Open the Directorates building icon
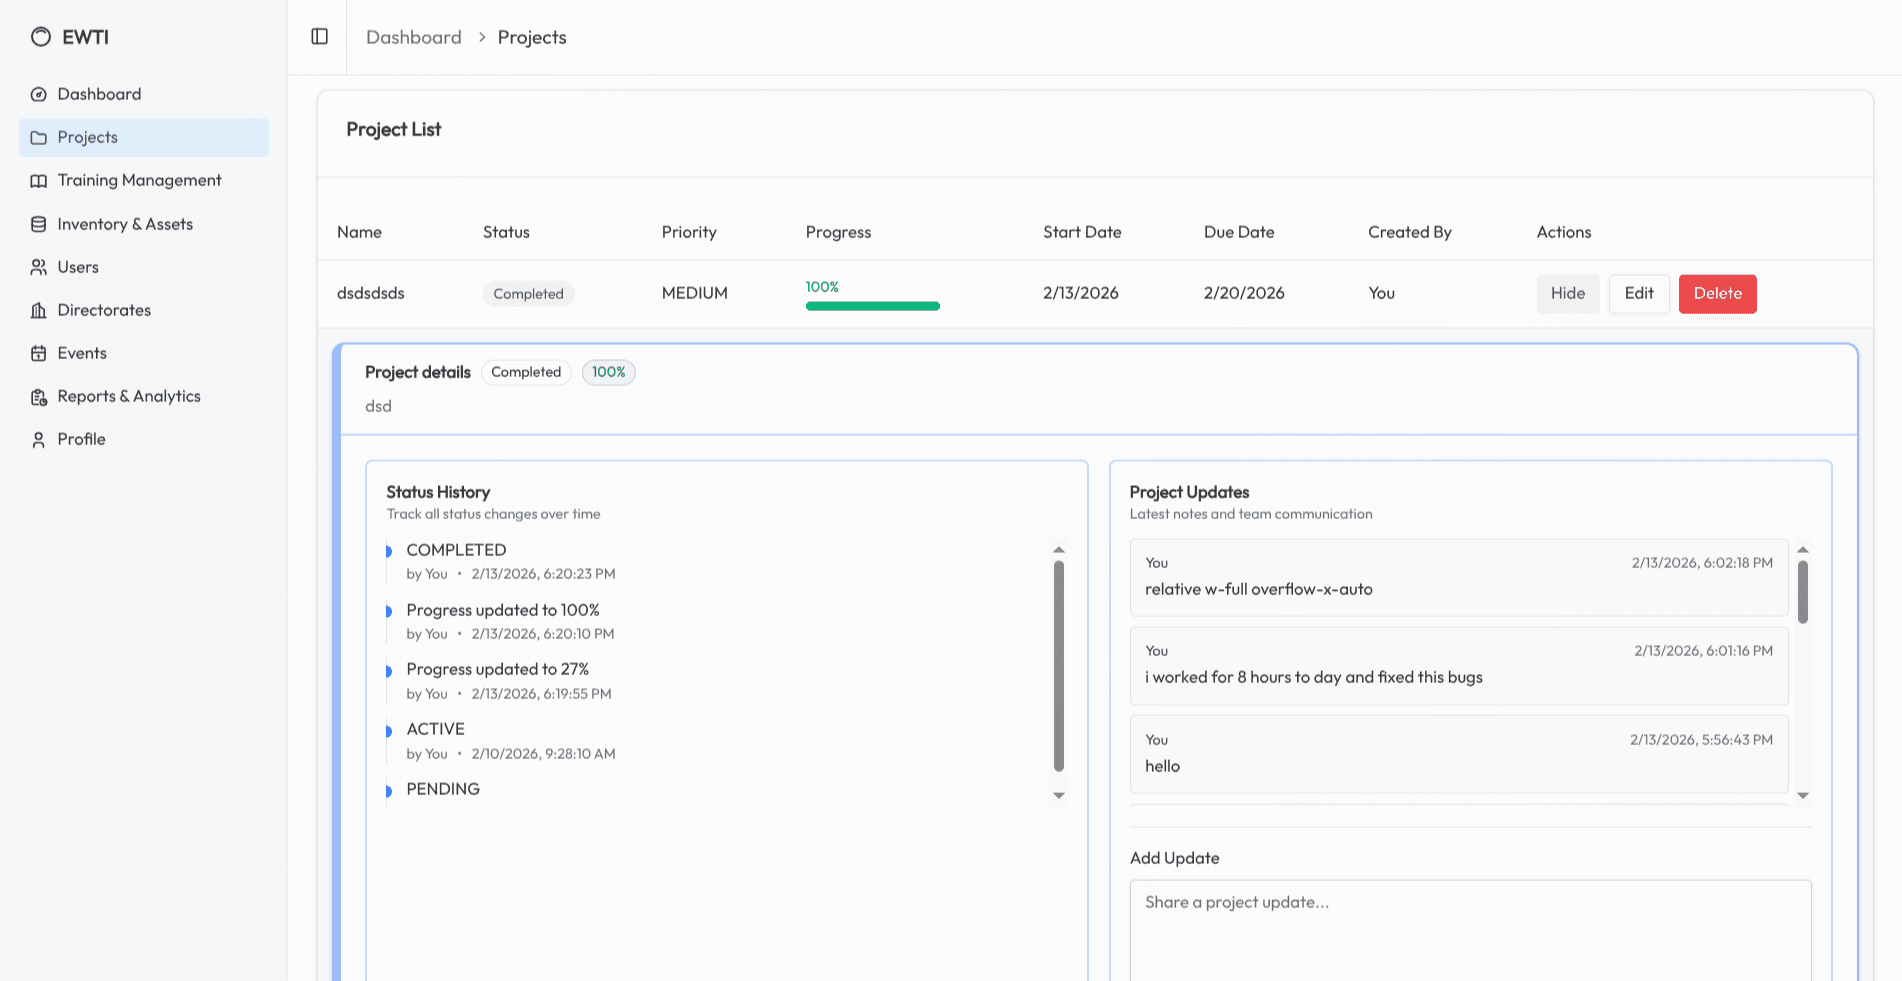Image resolution: width=1902 pixels, height=981 pixels. (x=38, y=310)
